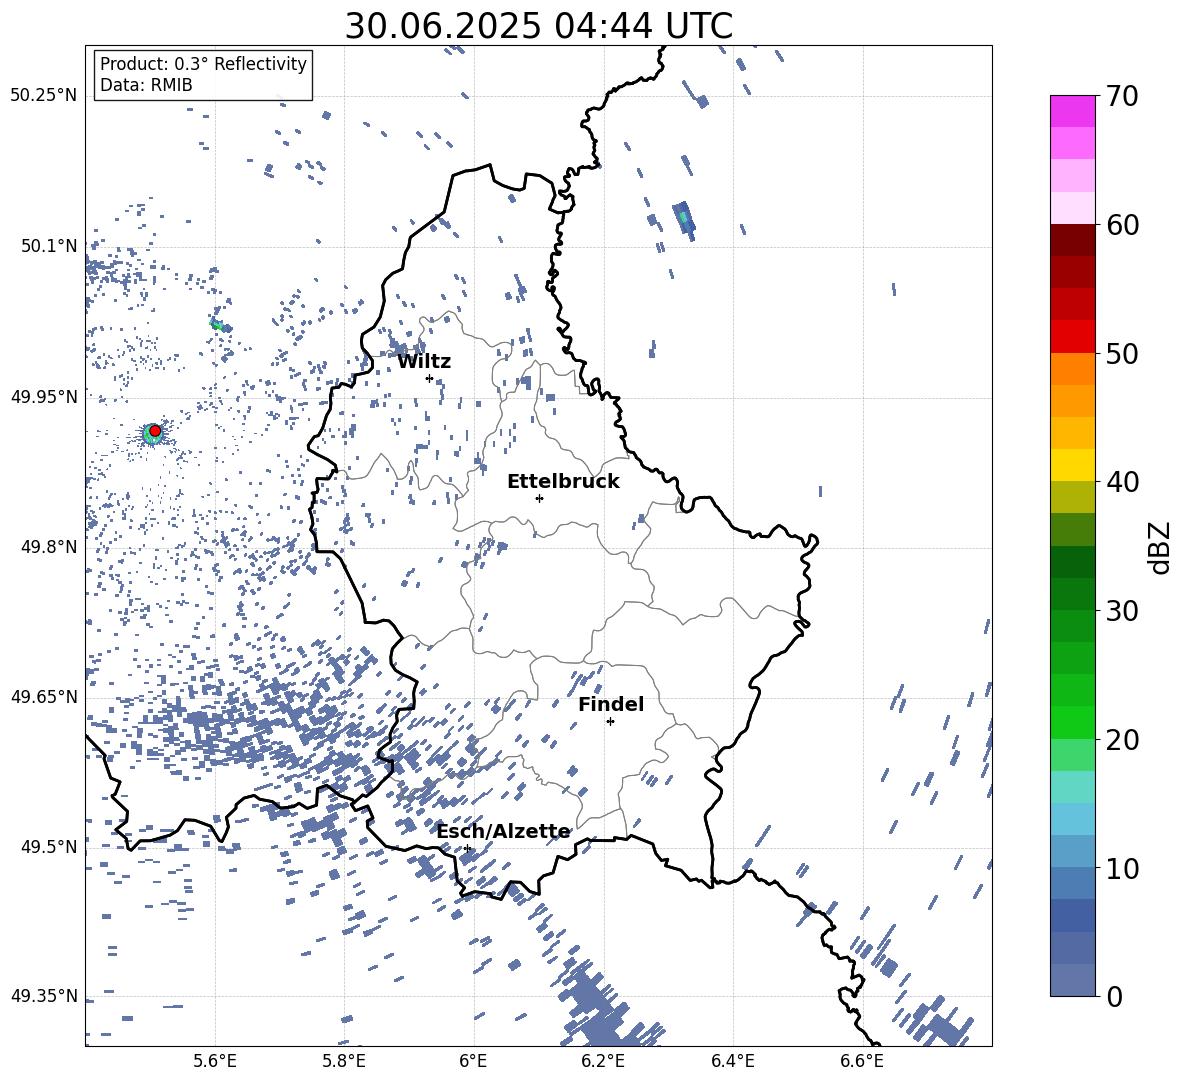
Task: Pick the bottom slate-blue colorbar segment at 0
Action: point(1072,980)
